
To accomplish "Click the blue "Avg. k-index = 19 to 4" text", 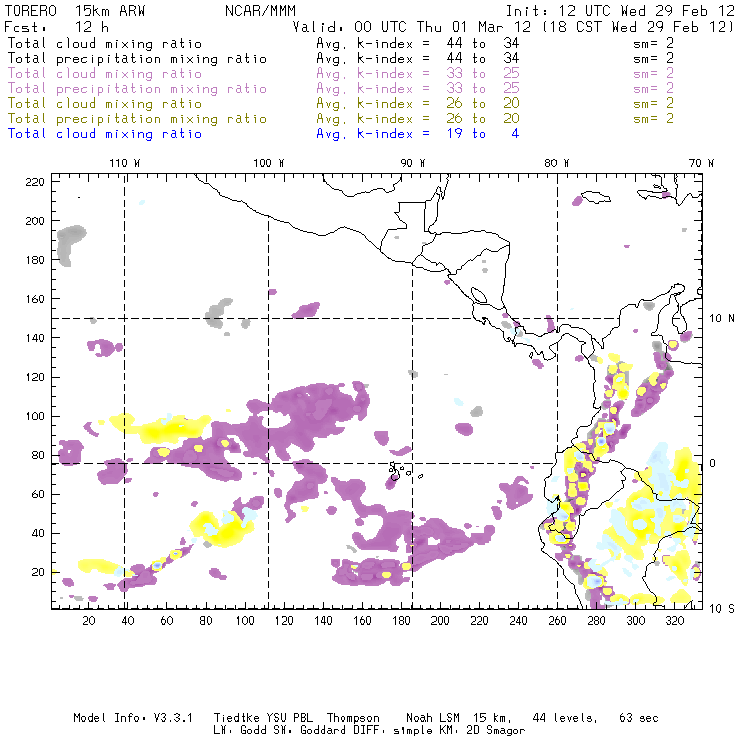I will [418, 134].
